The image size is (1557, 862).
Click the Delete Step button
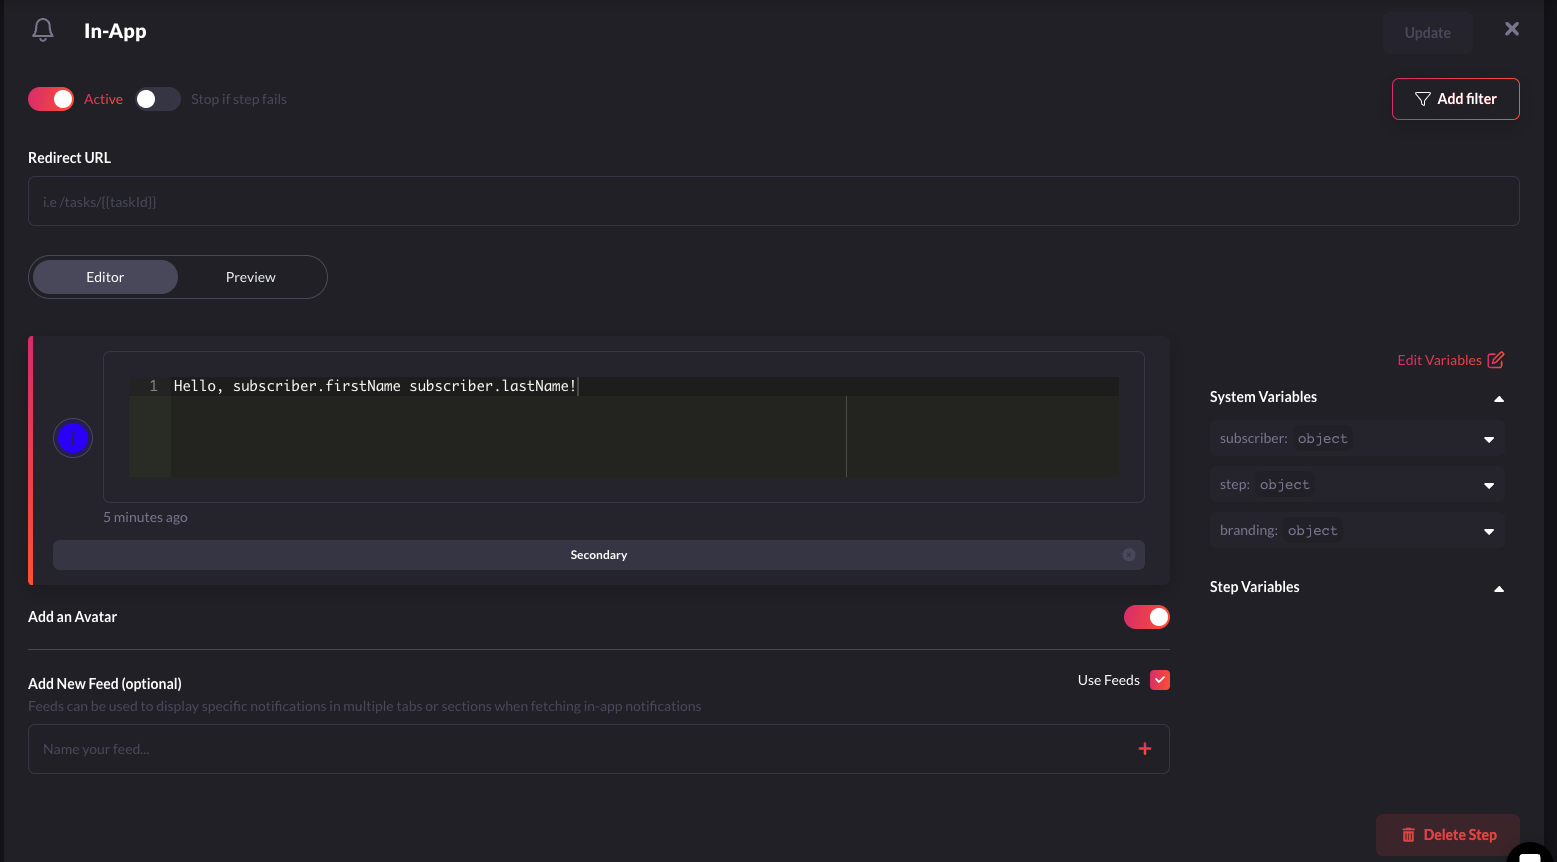1448,835
